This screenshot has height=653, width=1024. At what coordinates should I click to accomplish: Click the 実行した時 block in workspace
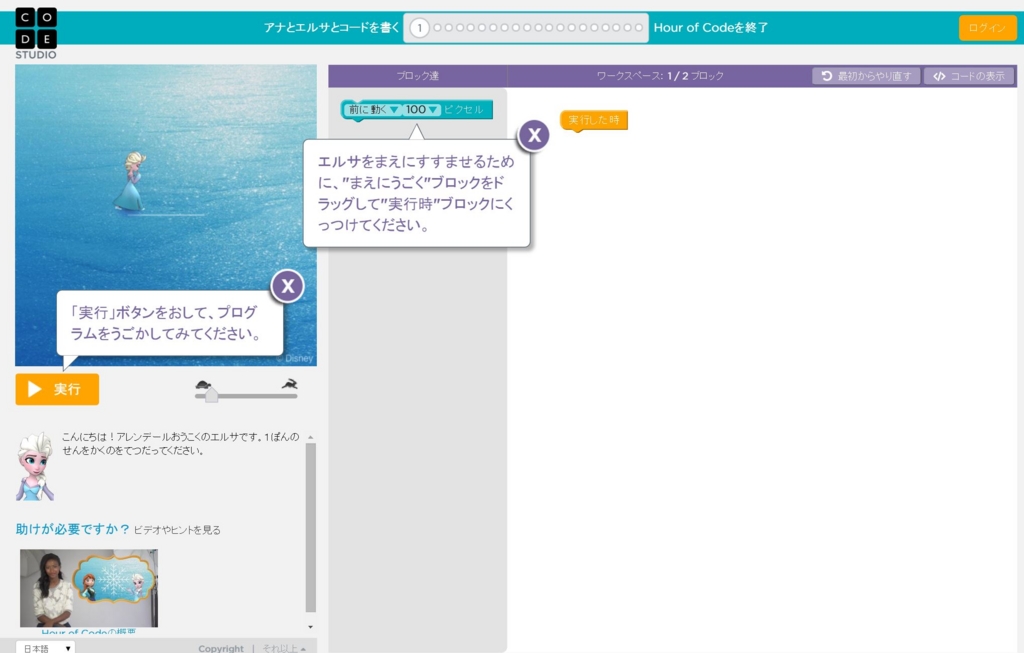594,120
